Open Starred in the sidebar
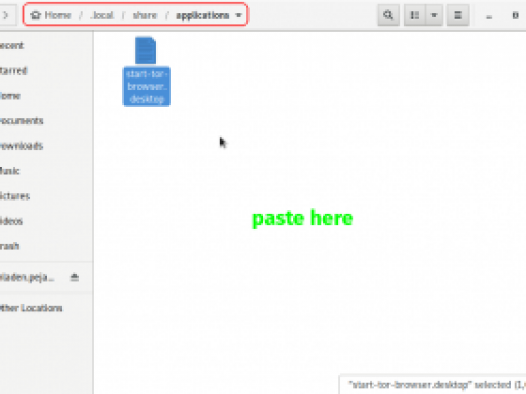 (x=13, y=70)
